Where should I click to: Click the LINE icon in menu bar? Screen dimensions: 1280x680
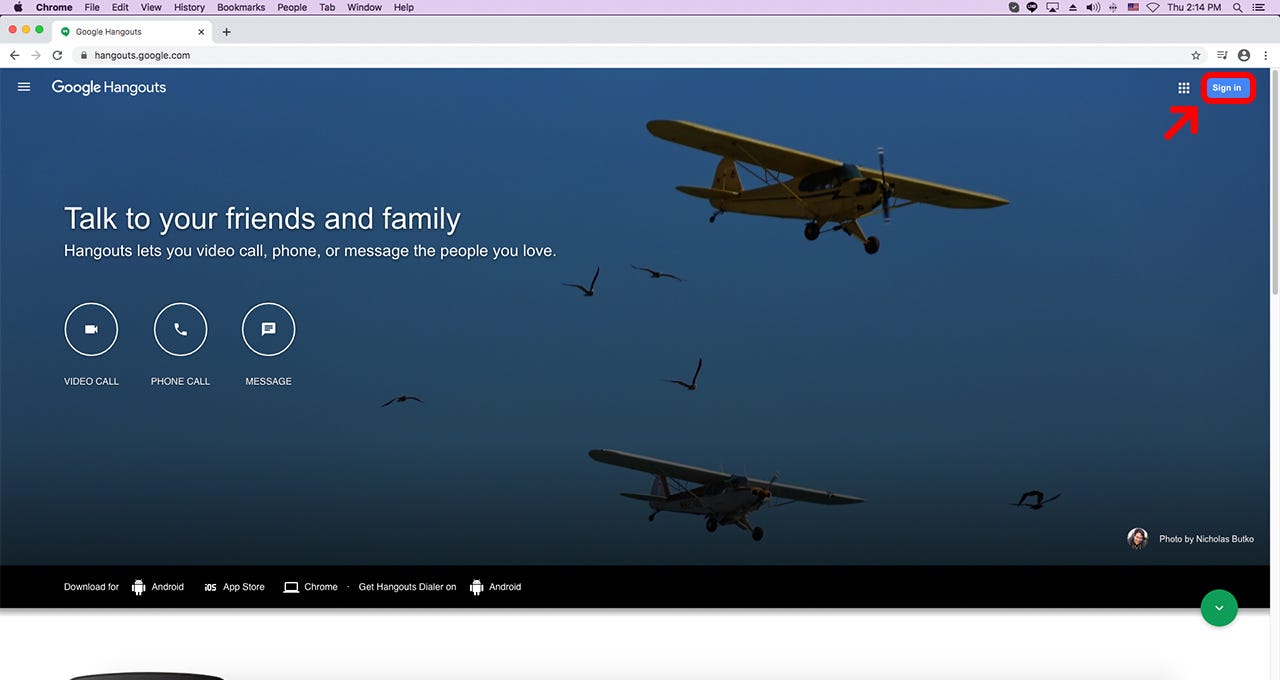point(1032,7)
